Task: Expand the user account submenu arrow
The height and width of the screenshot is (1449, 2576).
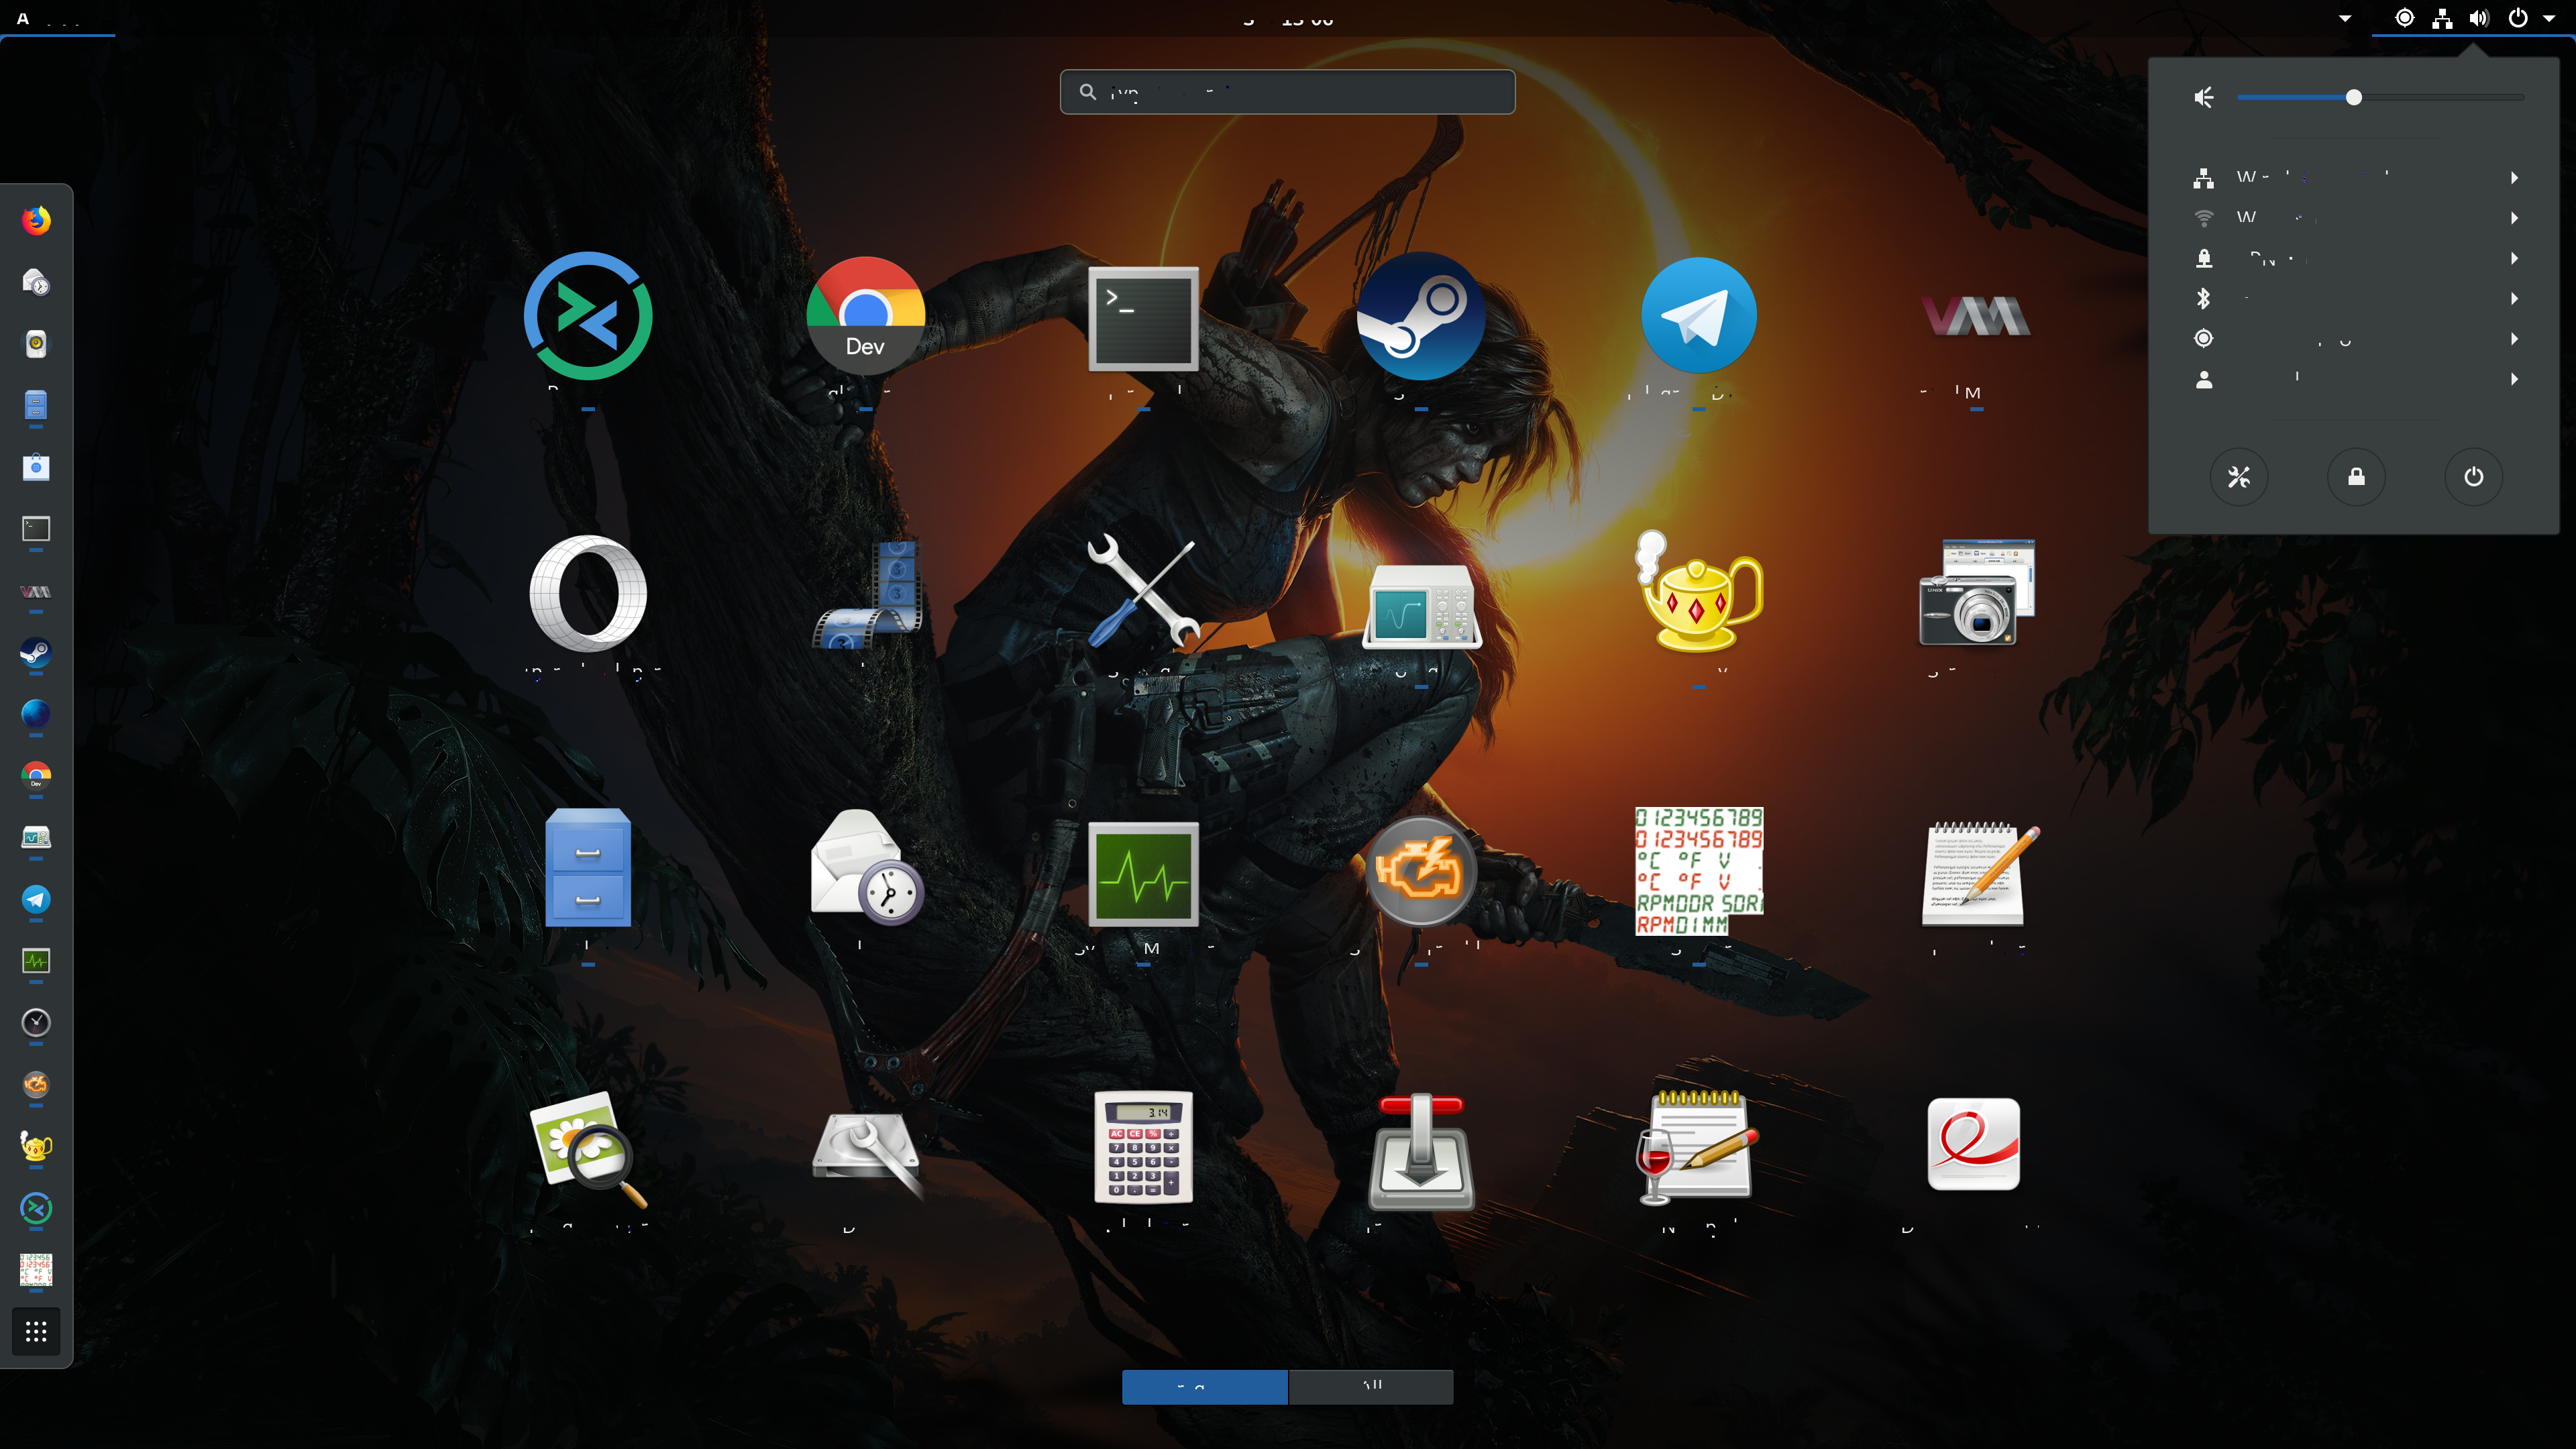Action: pyautogui.click(x=2514, y=379)
